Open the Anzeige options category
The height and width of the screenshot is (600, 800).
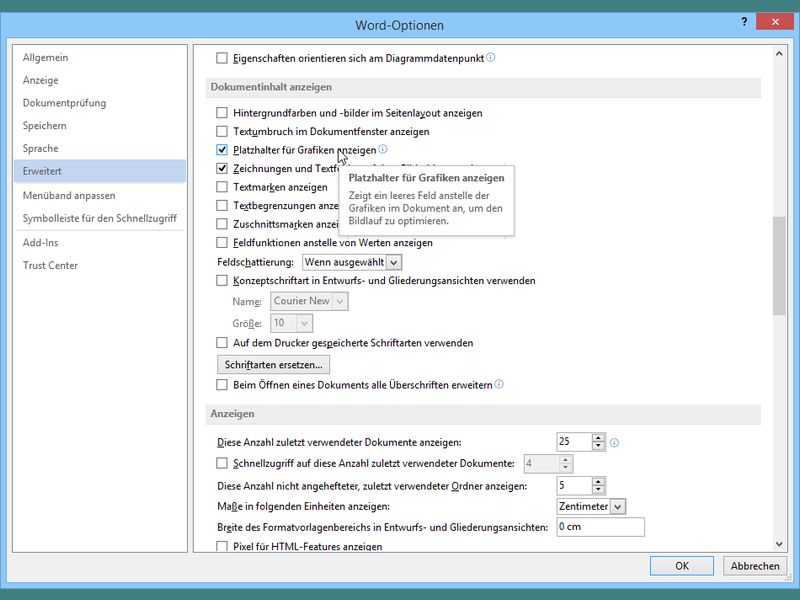99,80
